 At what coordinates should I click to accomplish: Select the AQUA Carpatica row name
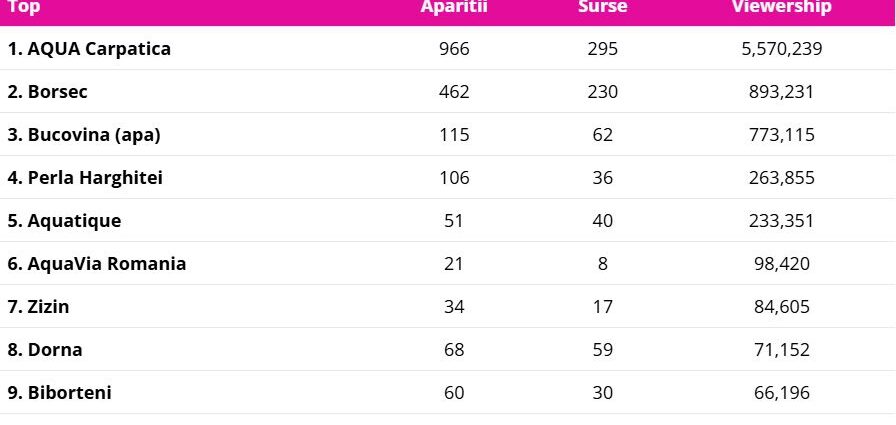[89, 49]
